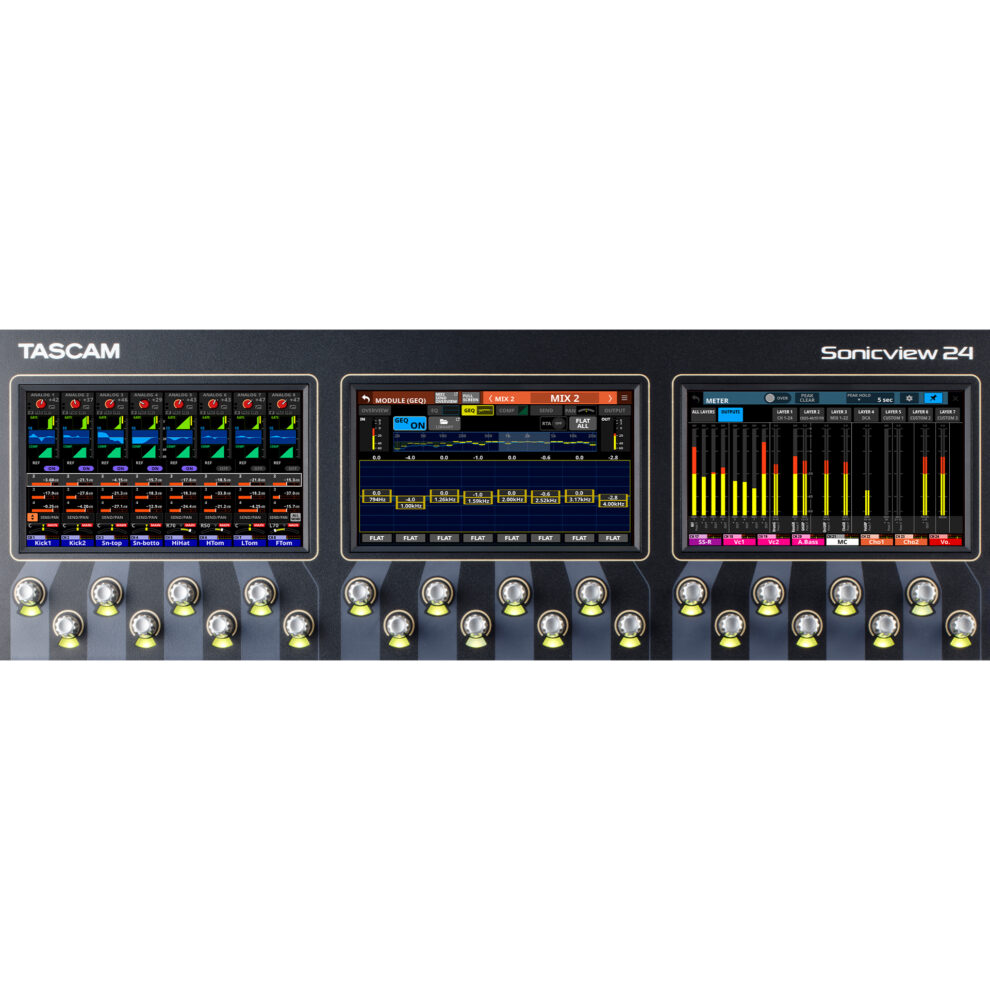Viewport: 990px width, 990px height.
Task: Click the blue pin icon on the meter screen
Action: (933, 398)
